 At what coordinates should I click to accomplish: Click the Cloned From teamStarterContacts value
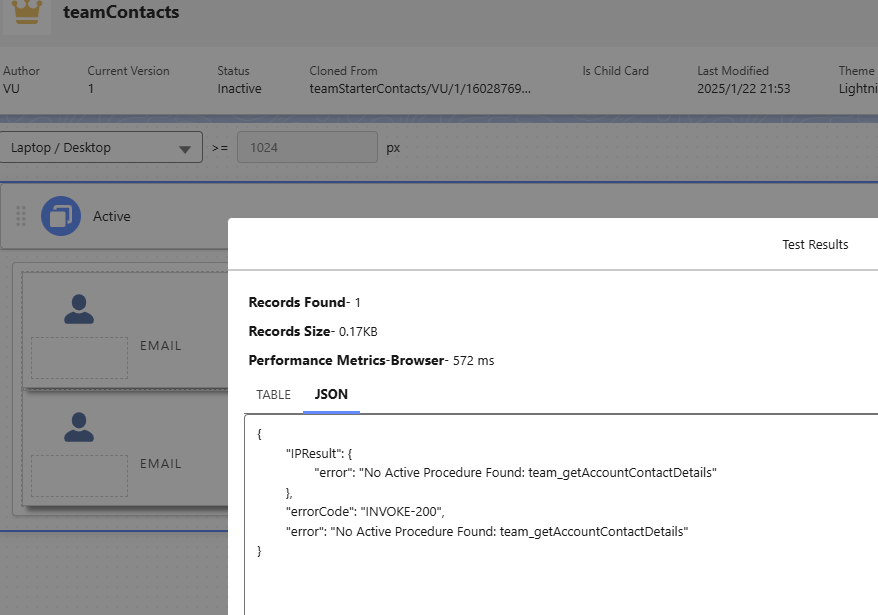tap(420, 88)
